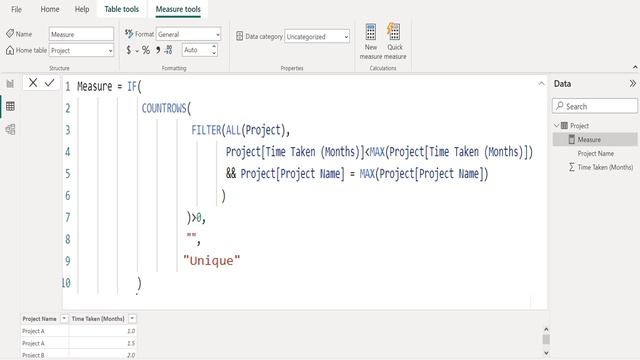Open the File menu

click(x=16, y=9)
